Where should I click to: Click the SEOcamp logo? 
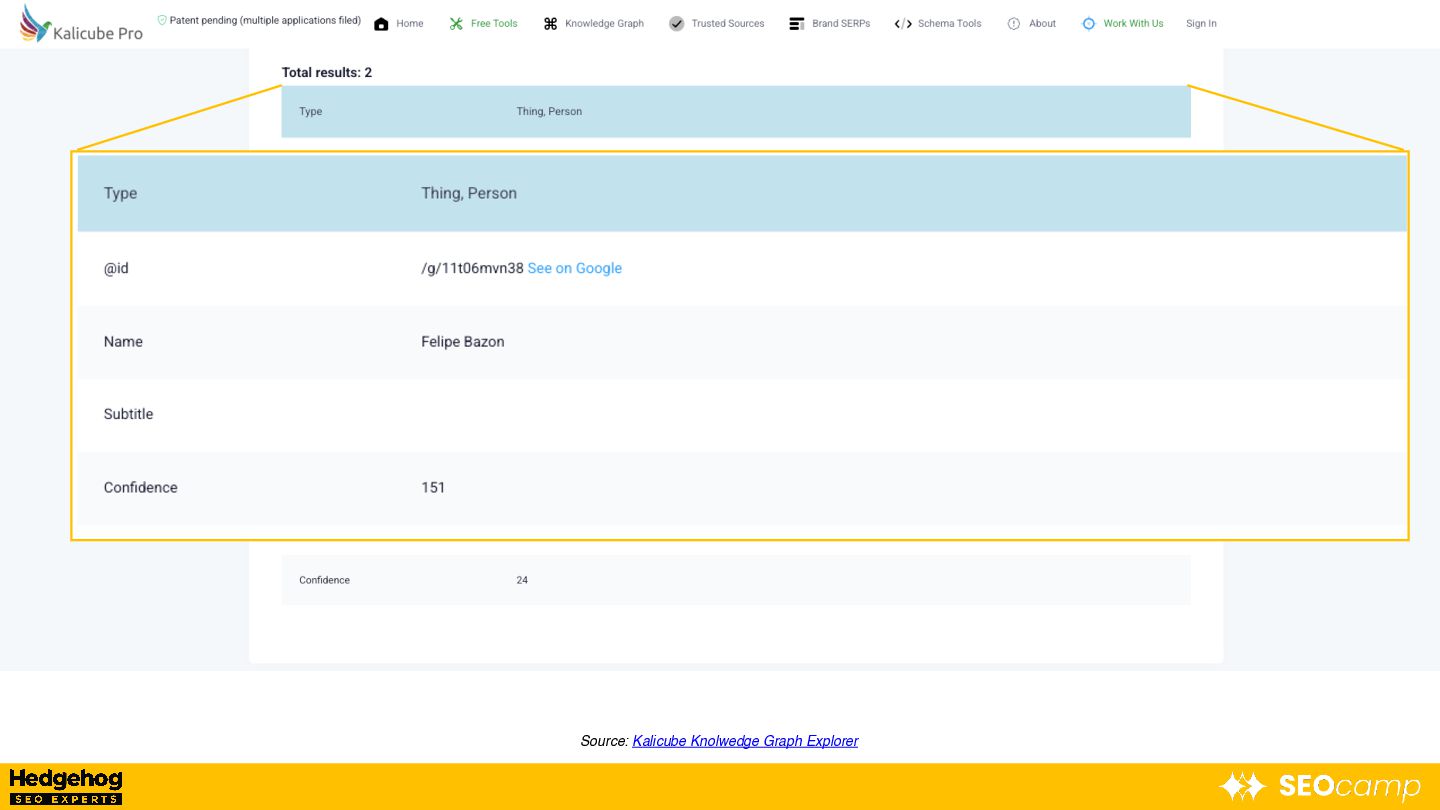1320,787
